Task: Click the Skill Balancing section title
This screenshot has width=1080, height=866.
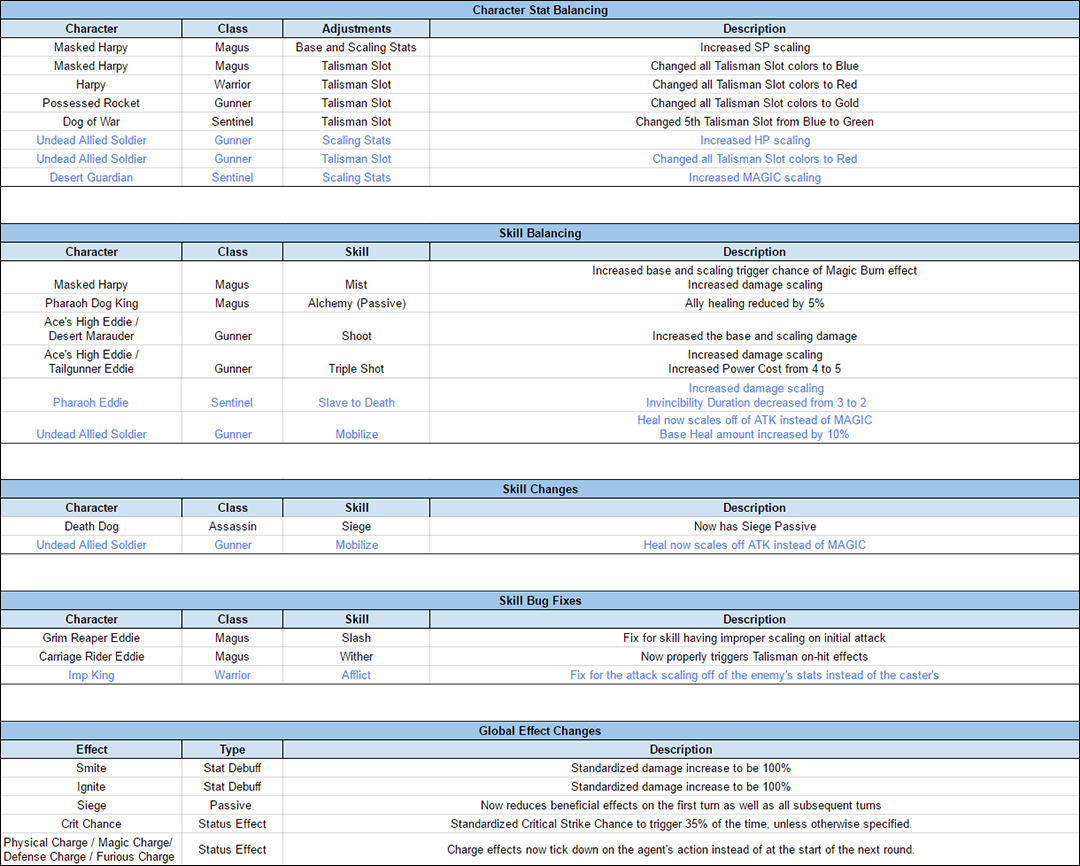Action: [540, 233]
